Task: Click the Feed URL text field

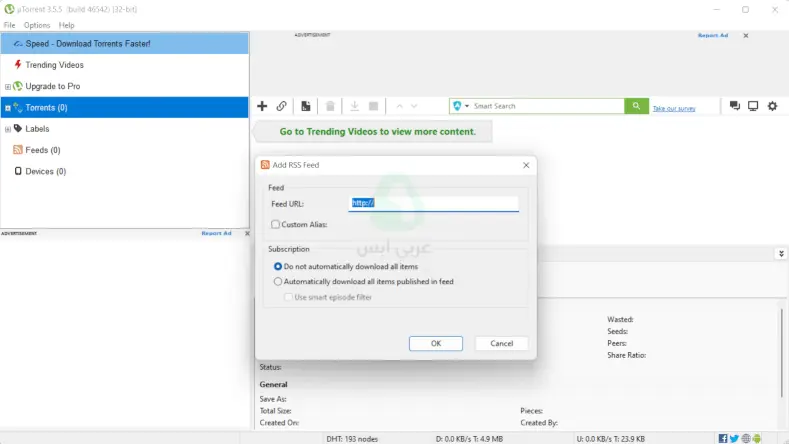Action: pos(433,203)
